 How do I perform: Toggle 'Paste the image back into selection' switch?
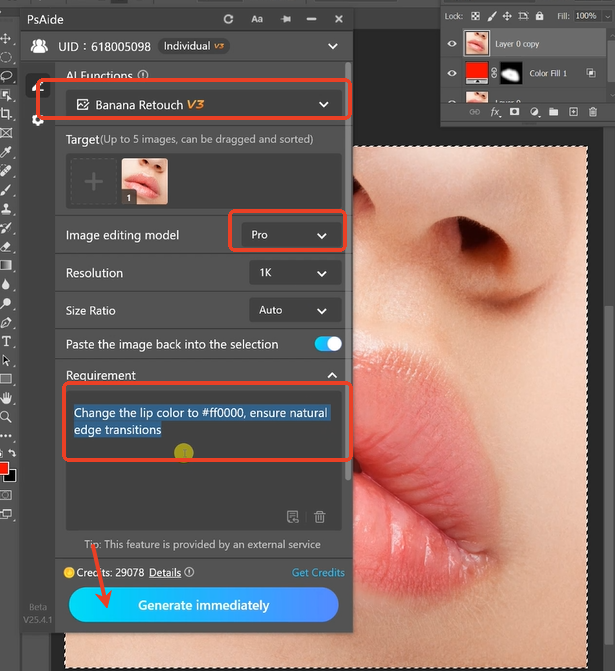(x=328, y=344)
